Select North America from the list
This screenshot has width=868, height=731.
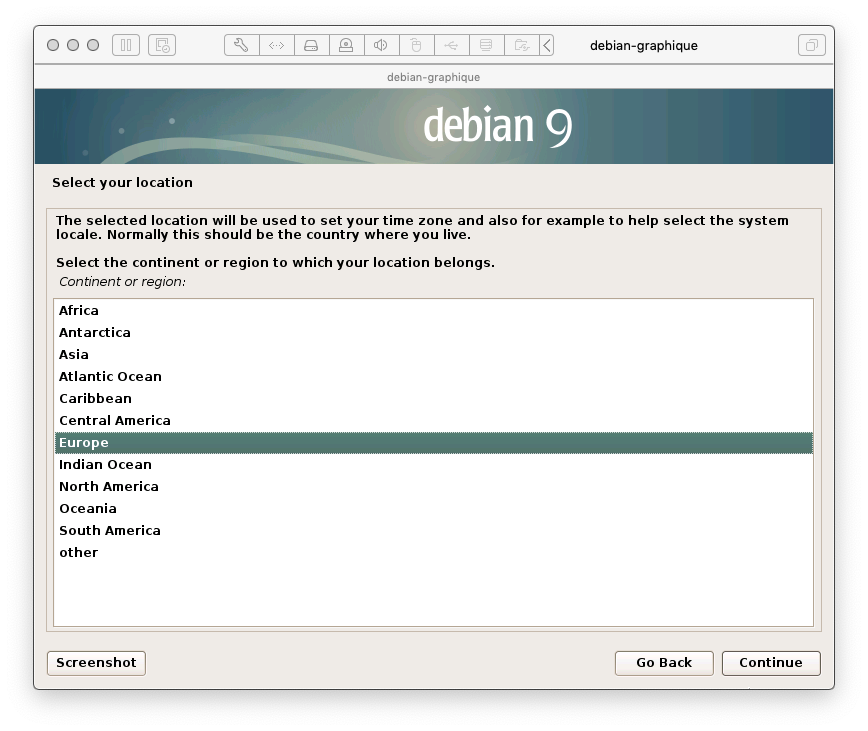coord(433,487)
